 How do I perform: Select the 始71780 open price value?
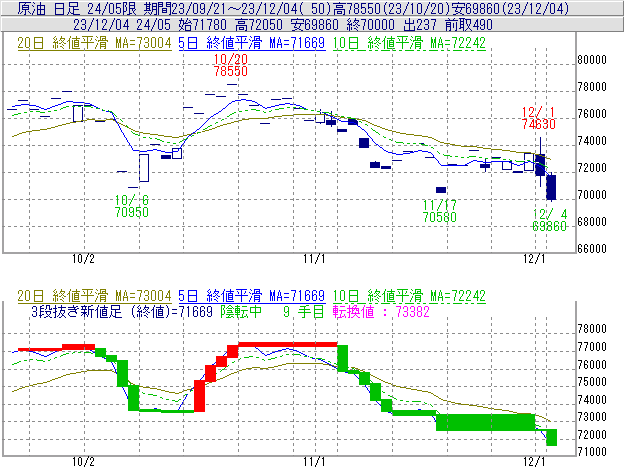[x=203, y=25]
